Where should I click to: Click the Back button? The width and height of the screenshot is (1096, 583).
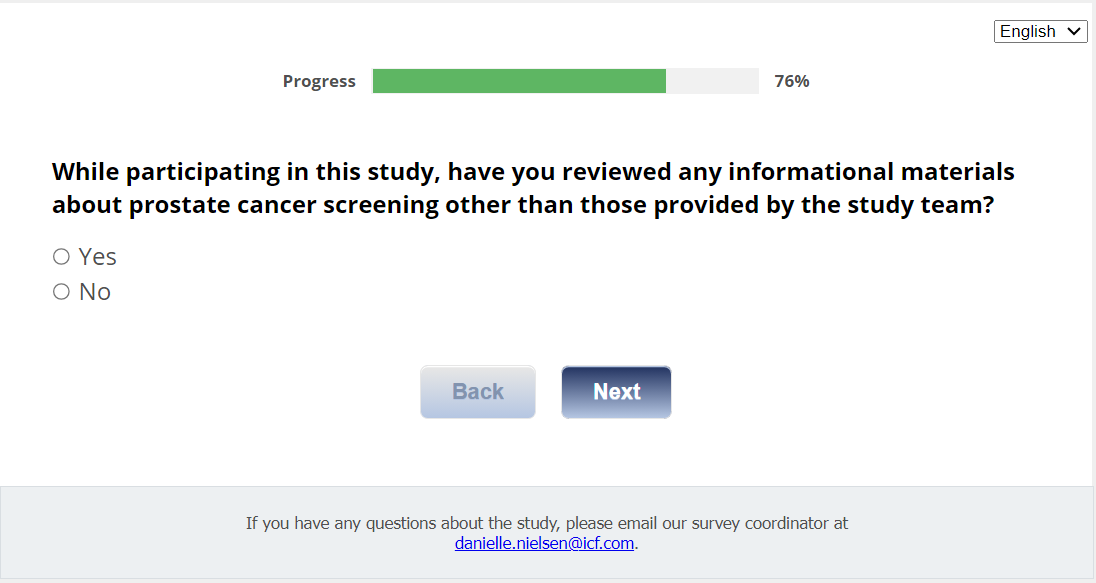[478, 392]
